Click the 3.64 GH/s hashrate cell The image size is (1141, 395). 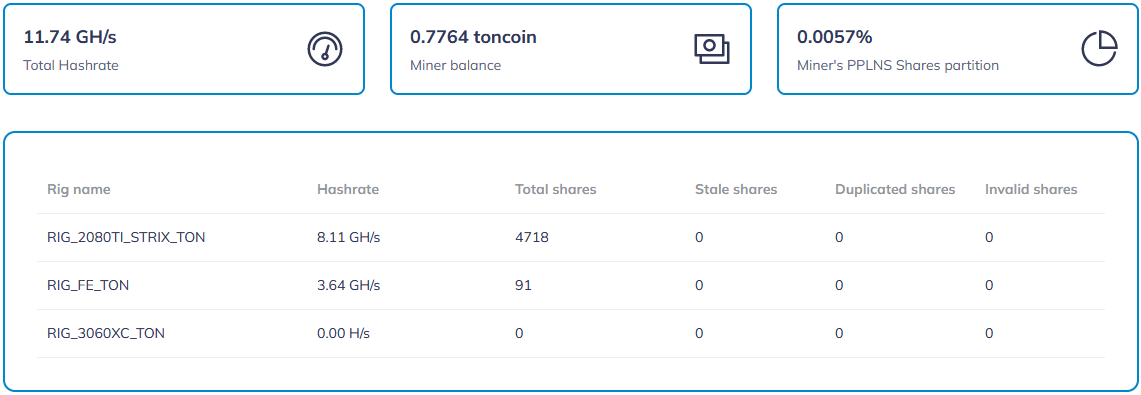[349, 285]
